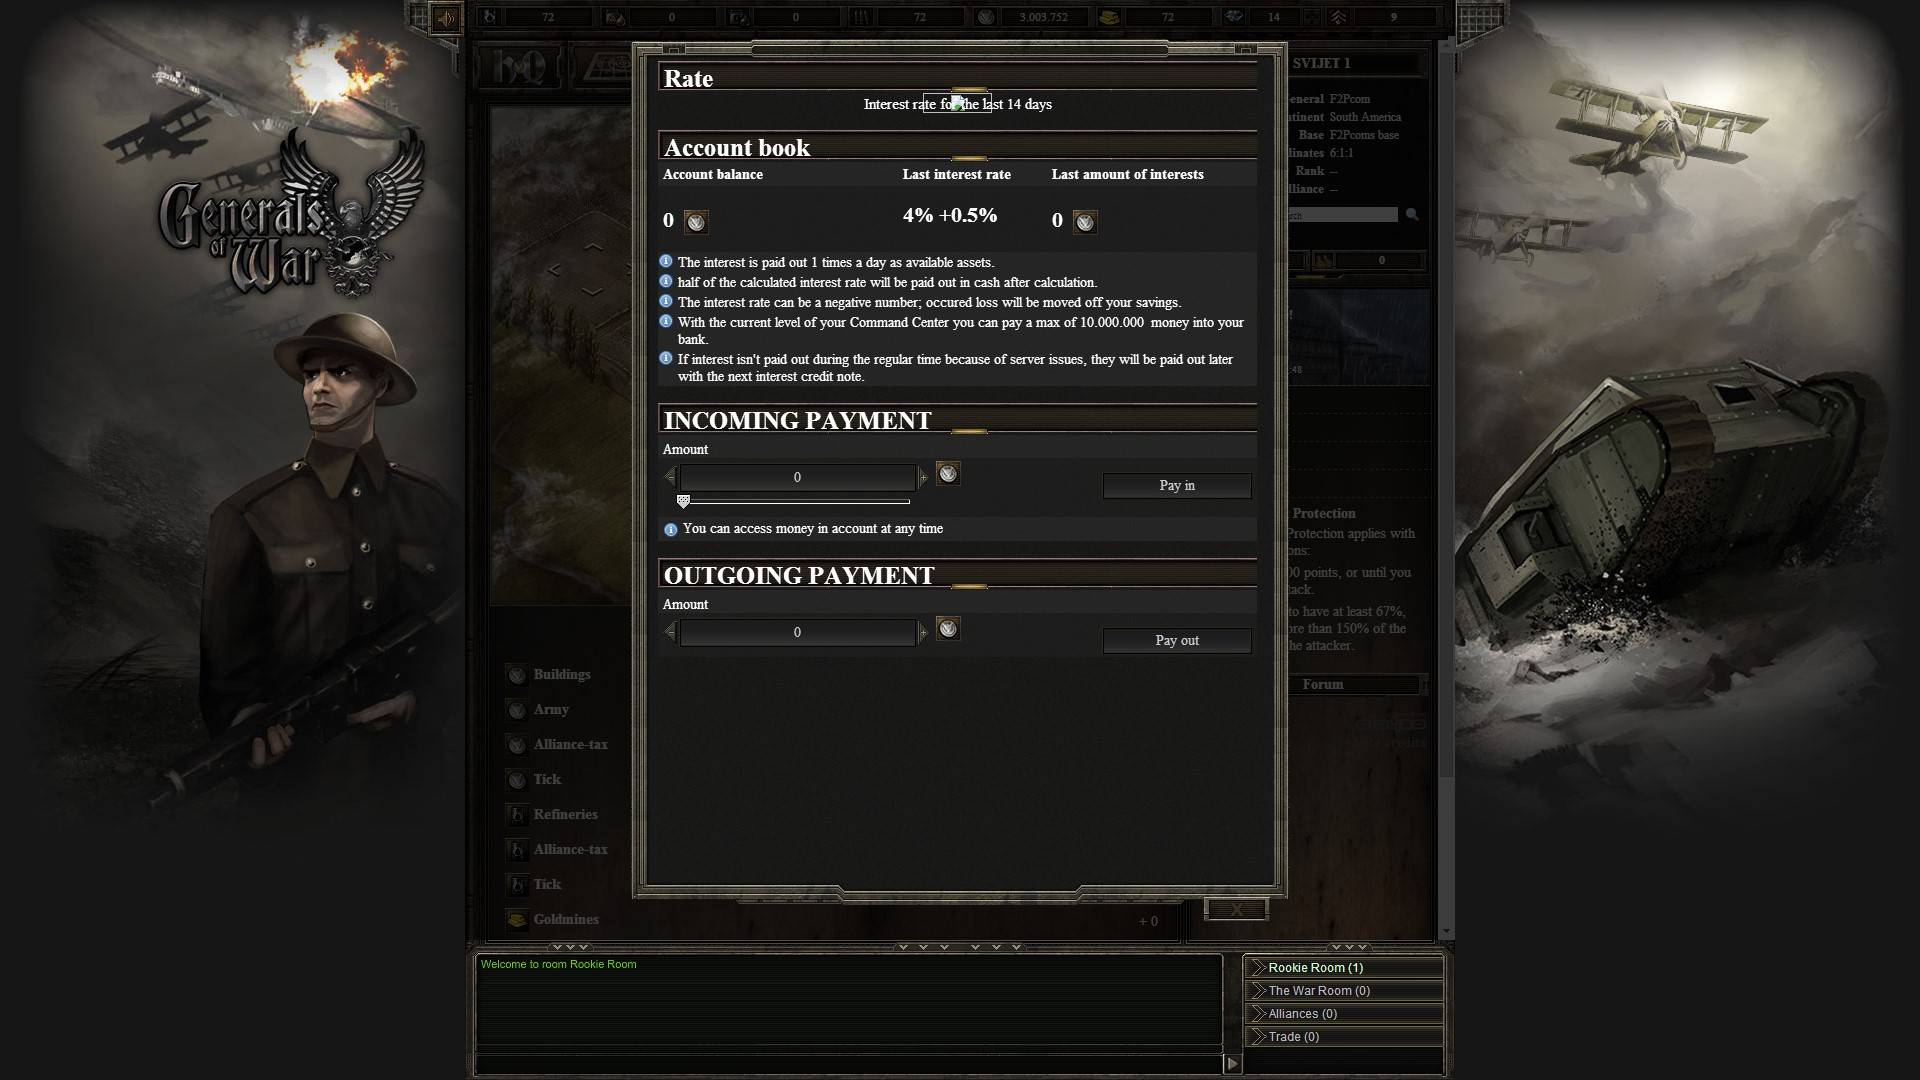
Task: Click the Goldmines icon in the sidebar list
Action: click(517, 920)
